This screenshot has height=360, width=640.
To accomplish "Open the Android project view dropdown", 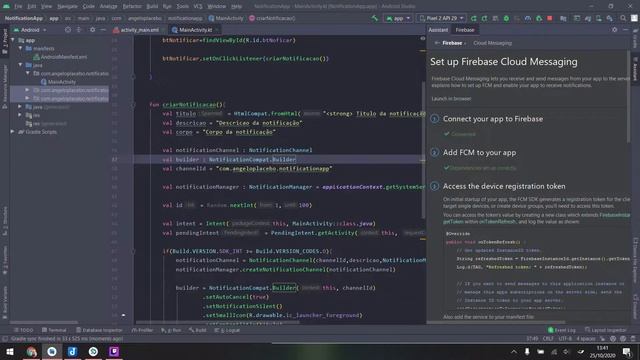I will click(x=30, y=30).
